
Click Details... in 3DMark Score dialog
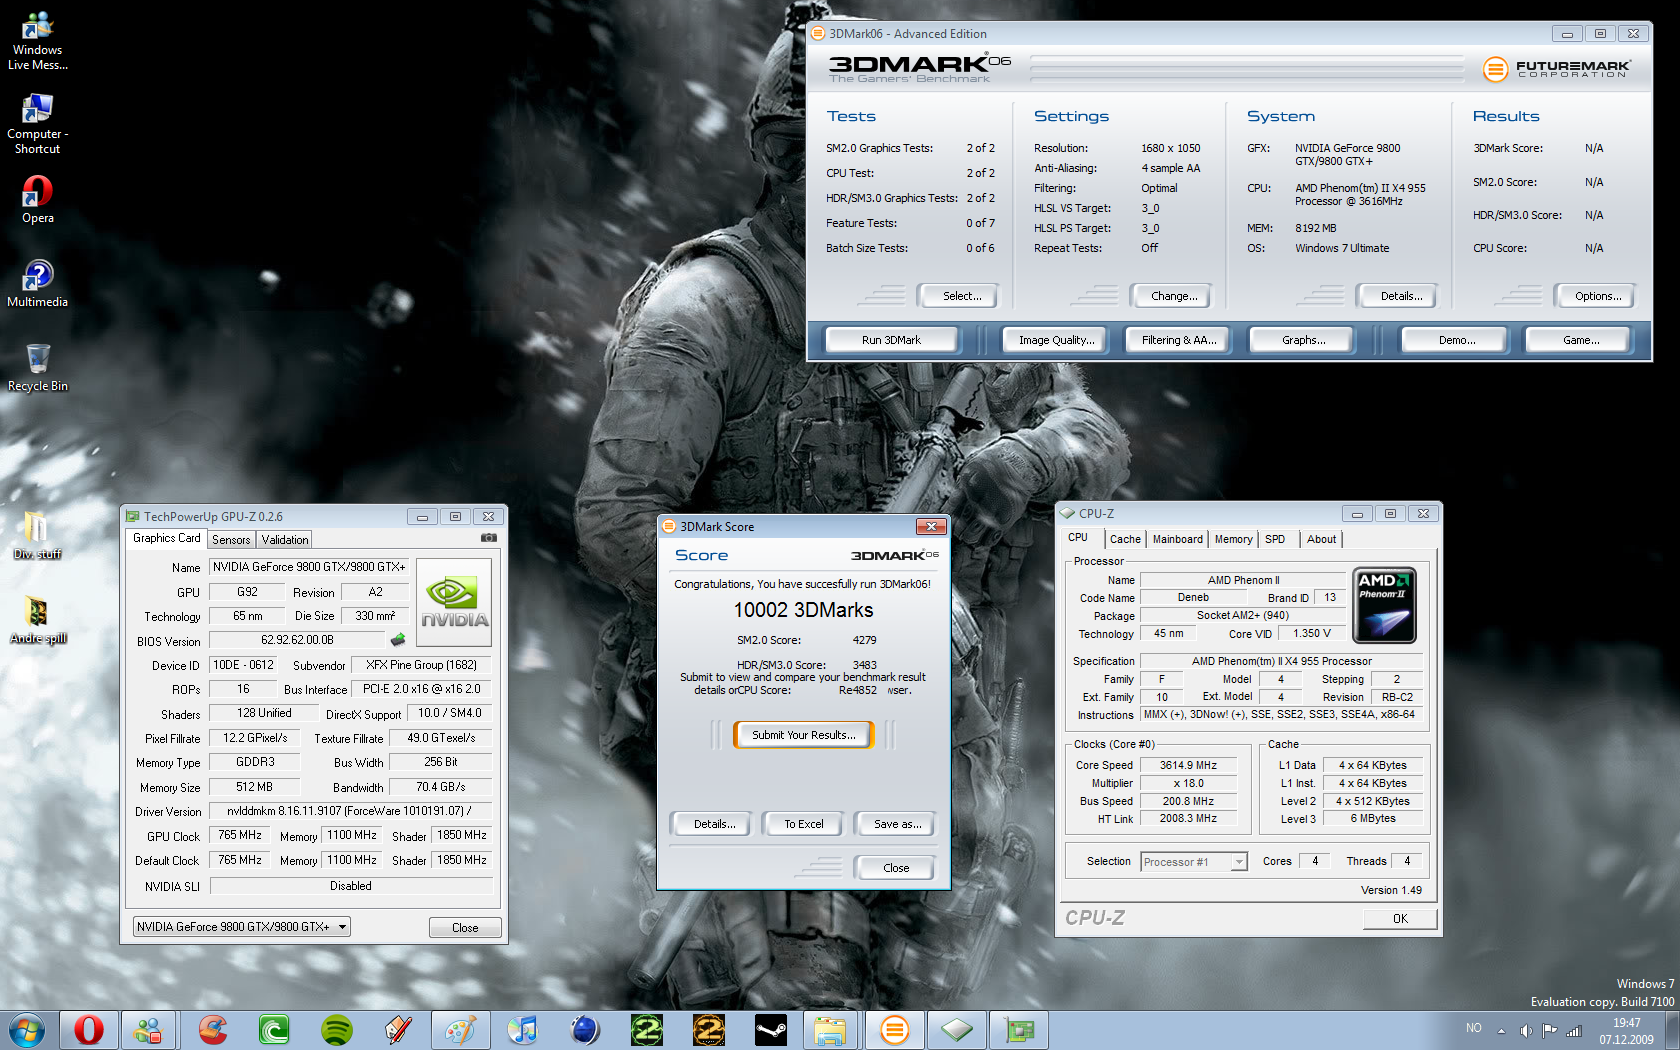point(714,824)
